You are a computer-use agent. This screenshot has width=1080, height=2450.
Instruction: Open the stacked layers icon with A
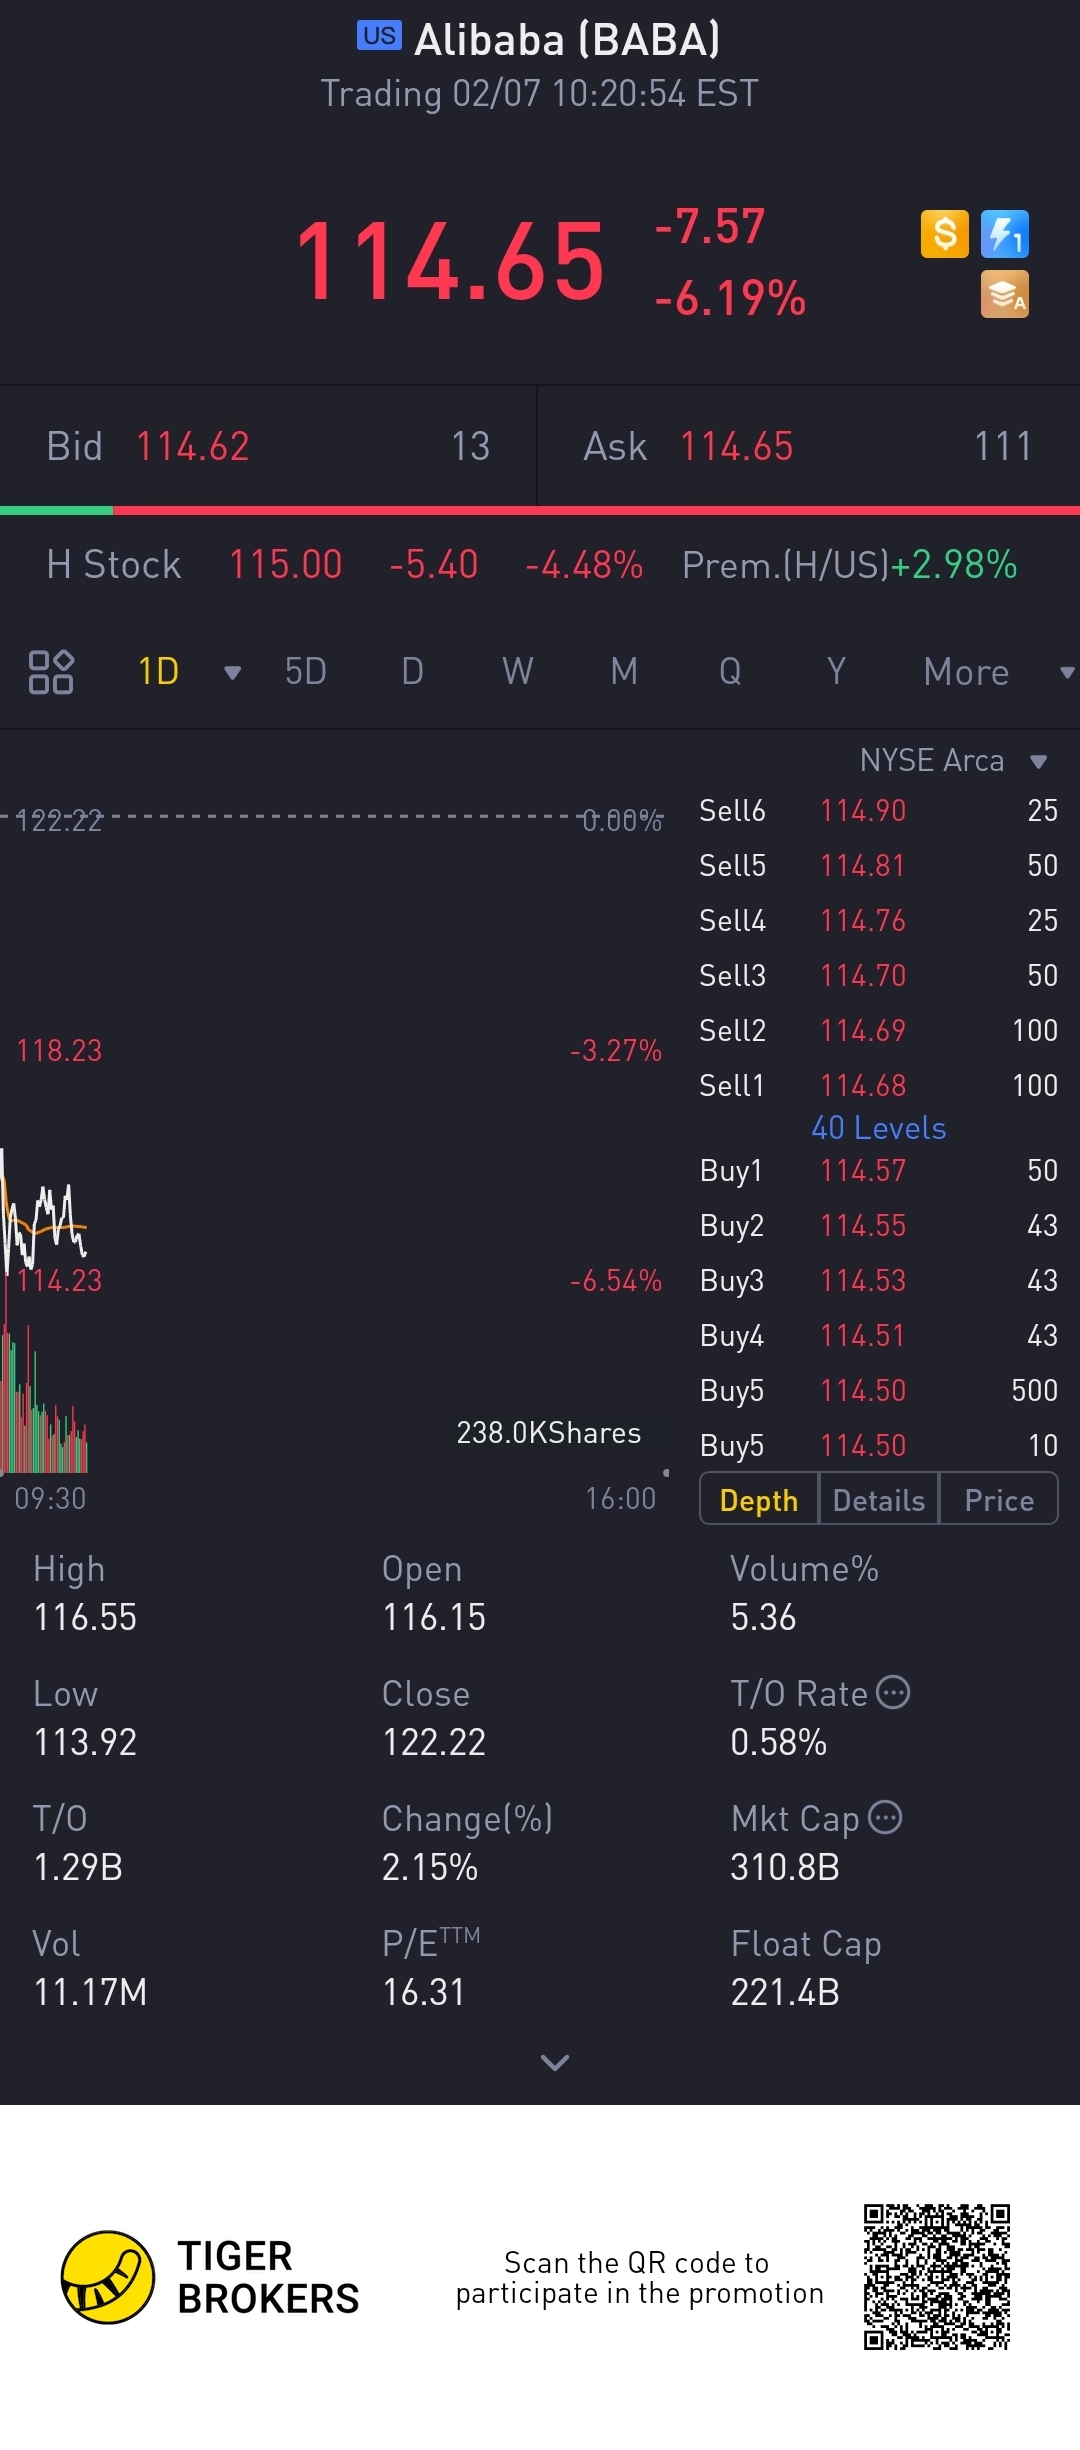point(1004,295)
